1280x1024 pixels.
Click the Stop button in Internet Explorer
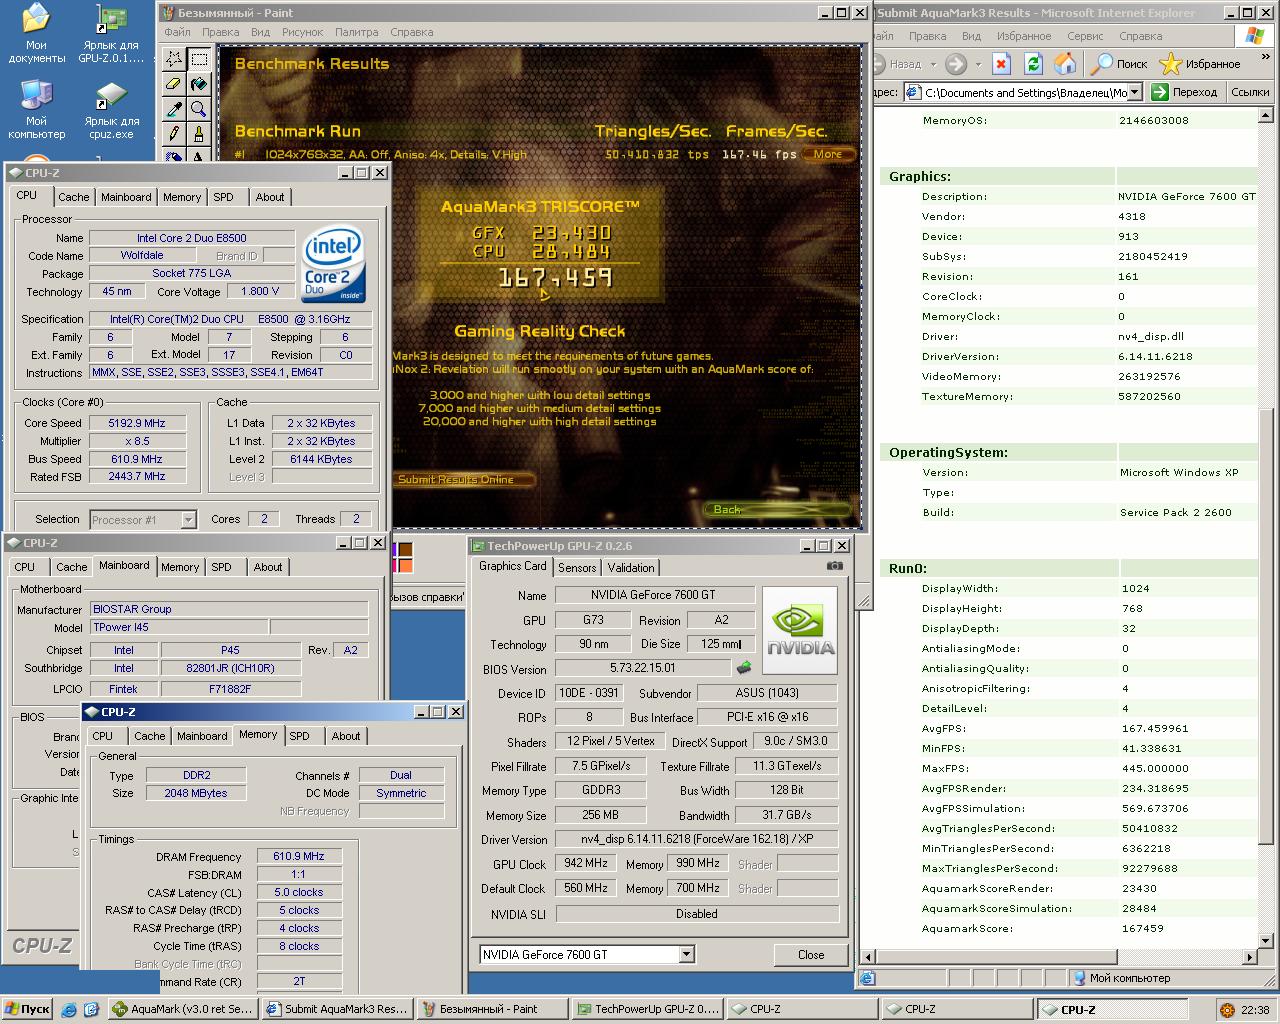pos(1001,64)
